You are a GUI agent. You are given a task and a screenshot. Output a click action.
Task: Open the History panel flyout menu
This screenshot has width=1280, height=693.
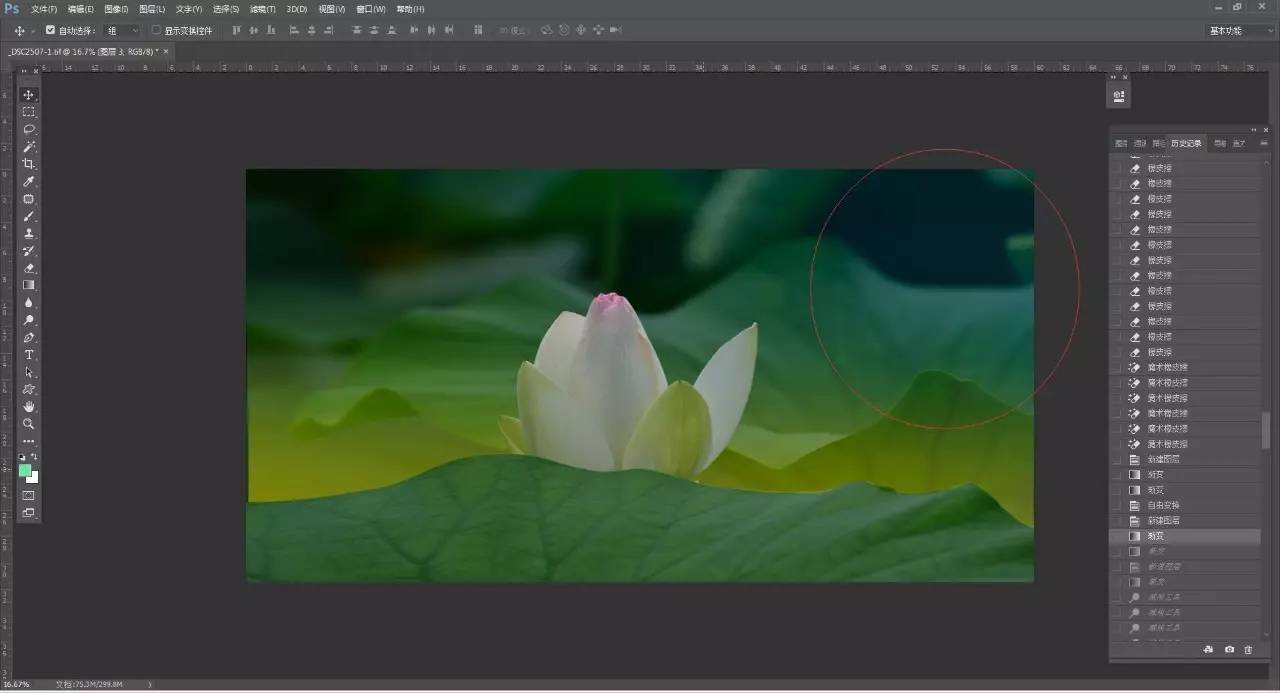[1263, 143]
